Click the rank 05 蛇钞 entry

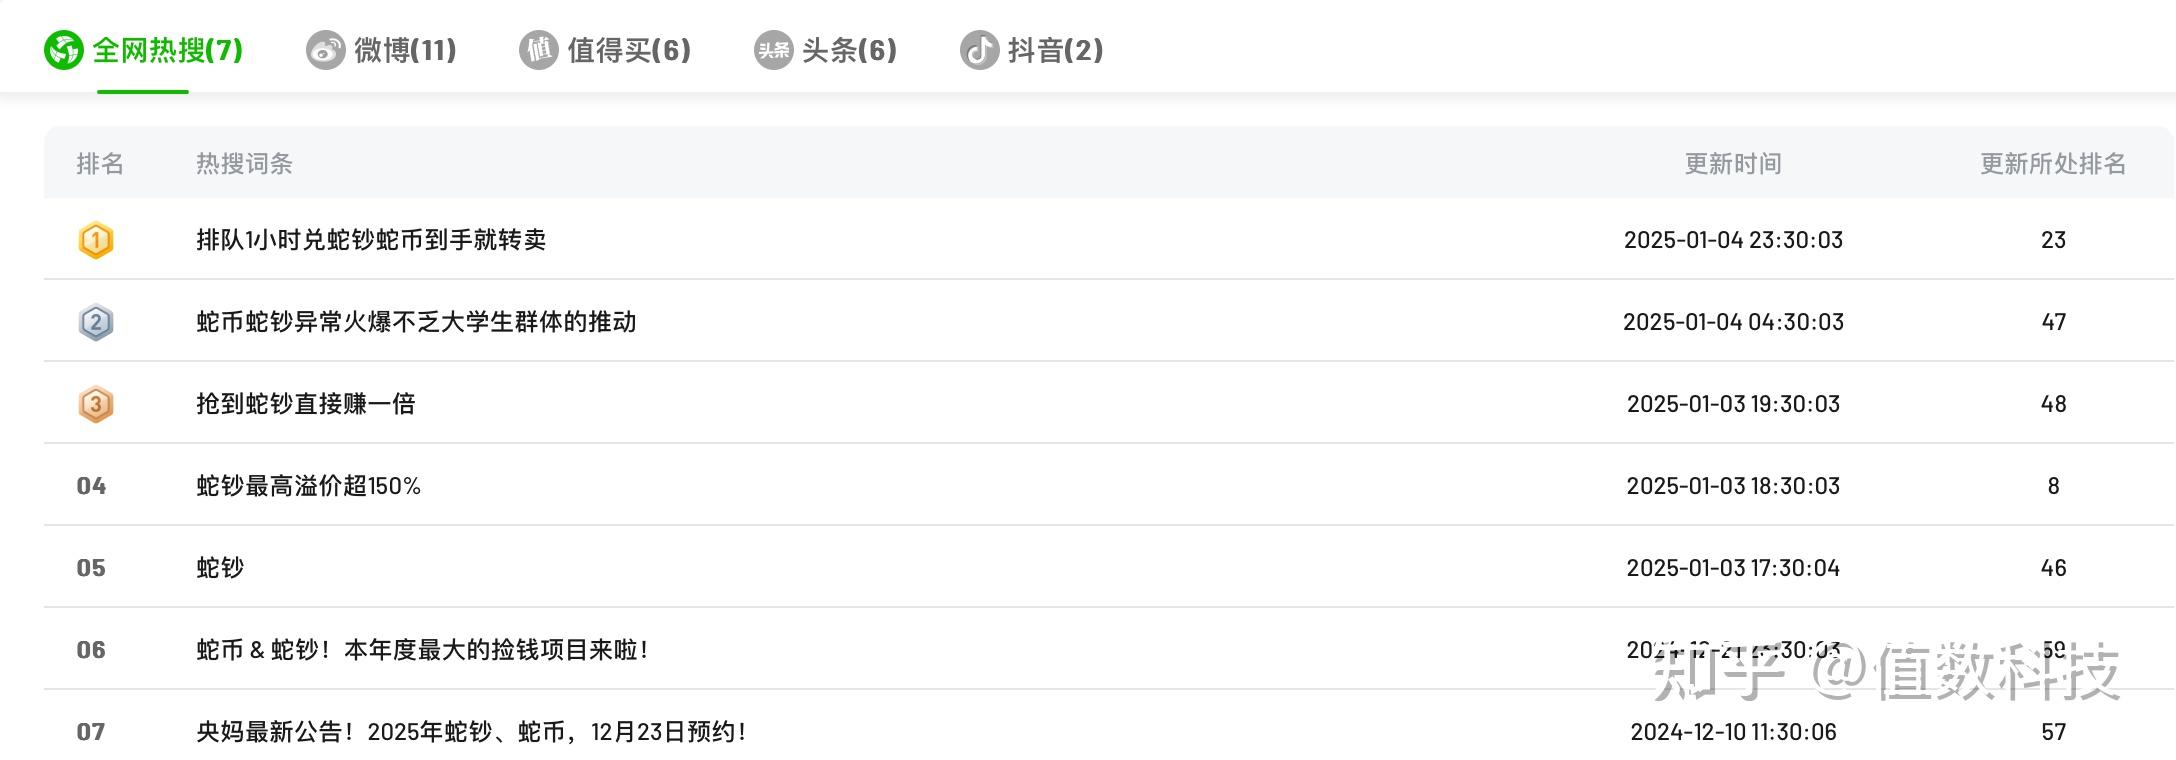click(x=220, y=568)
